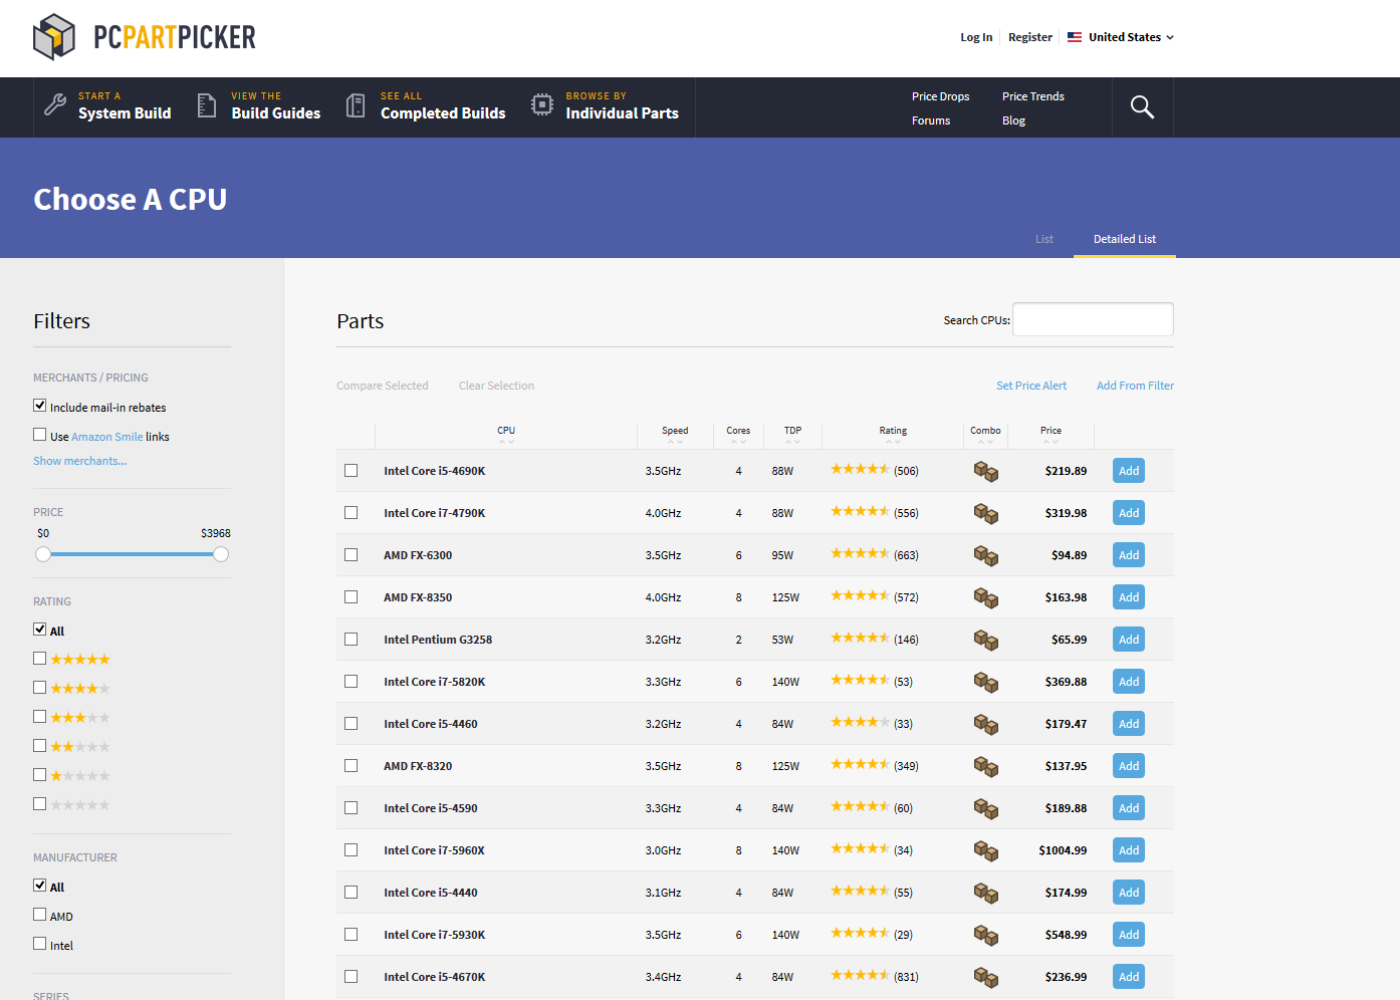The image size is (1400, 1000).
Task: Expand the Show merchants list
Action: click(80, 461)
